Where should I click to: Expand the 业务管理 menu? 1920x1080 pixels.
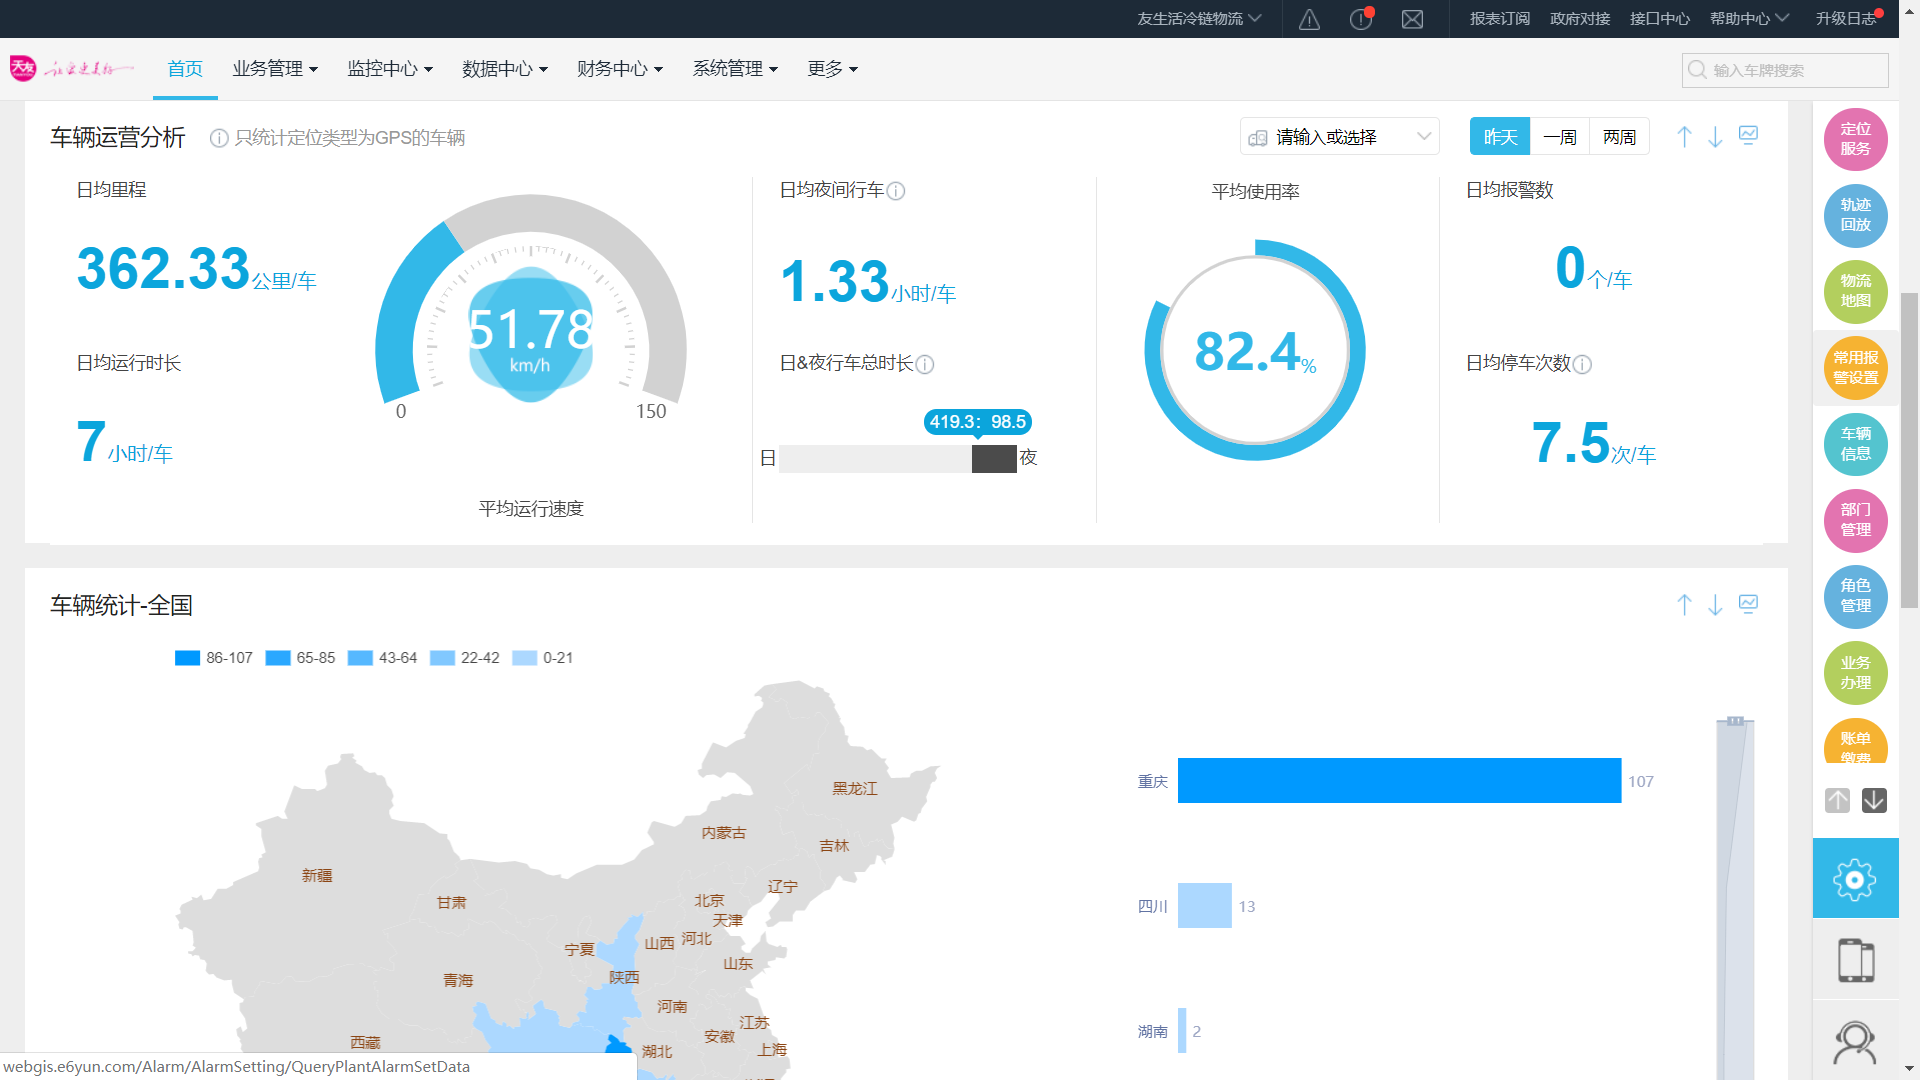coord(275,69)
